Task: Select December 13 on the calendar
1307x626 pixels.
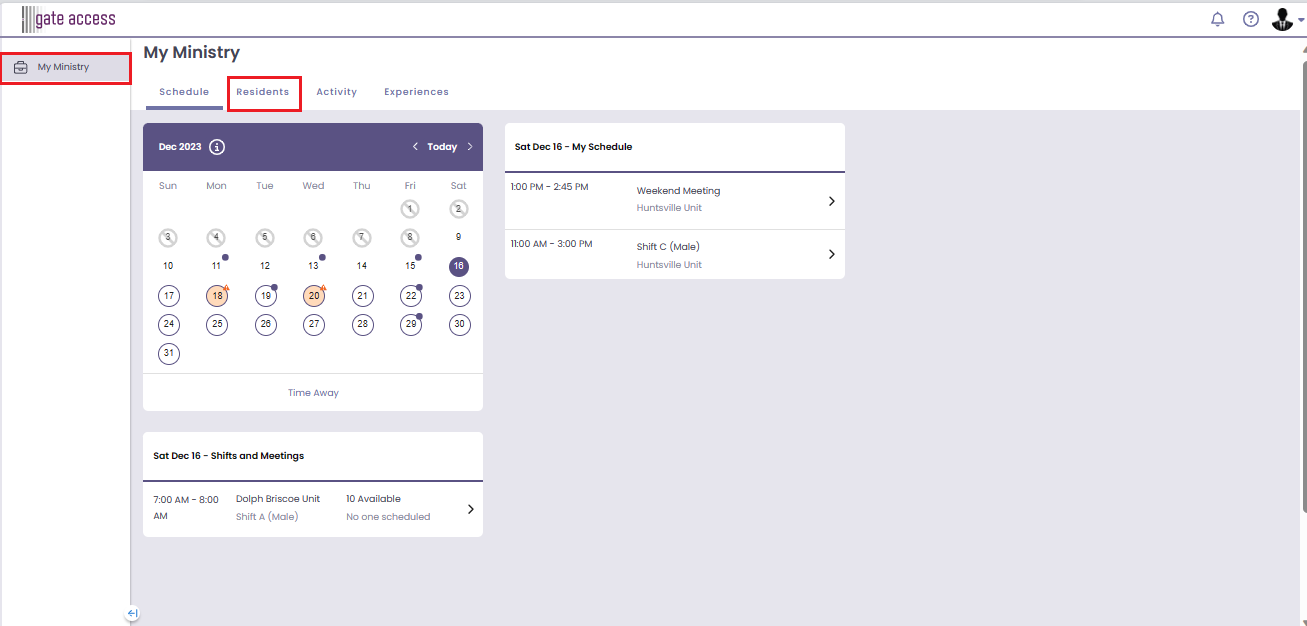Action: point(314,266)
